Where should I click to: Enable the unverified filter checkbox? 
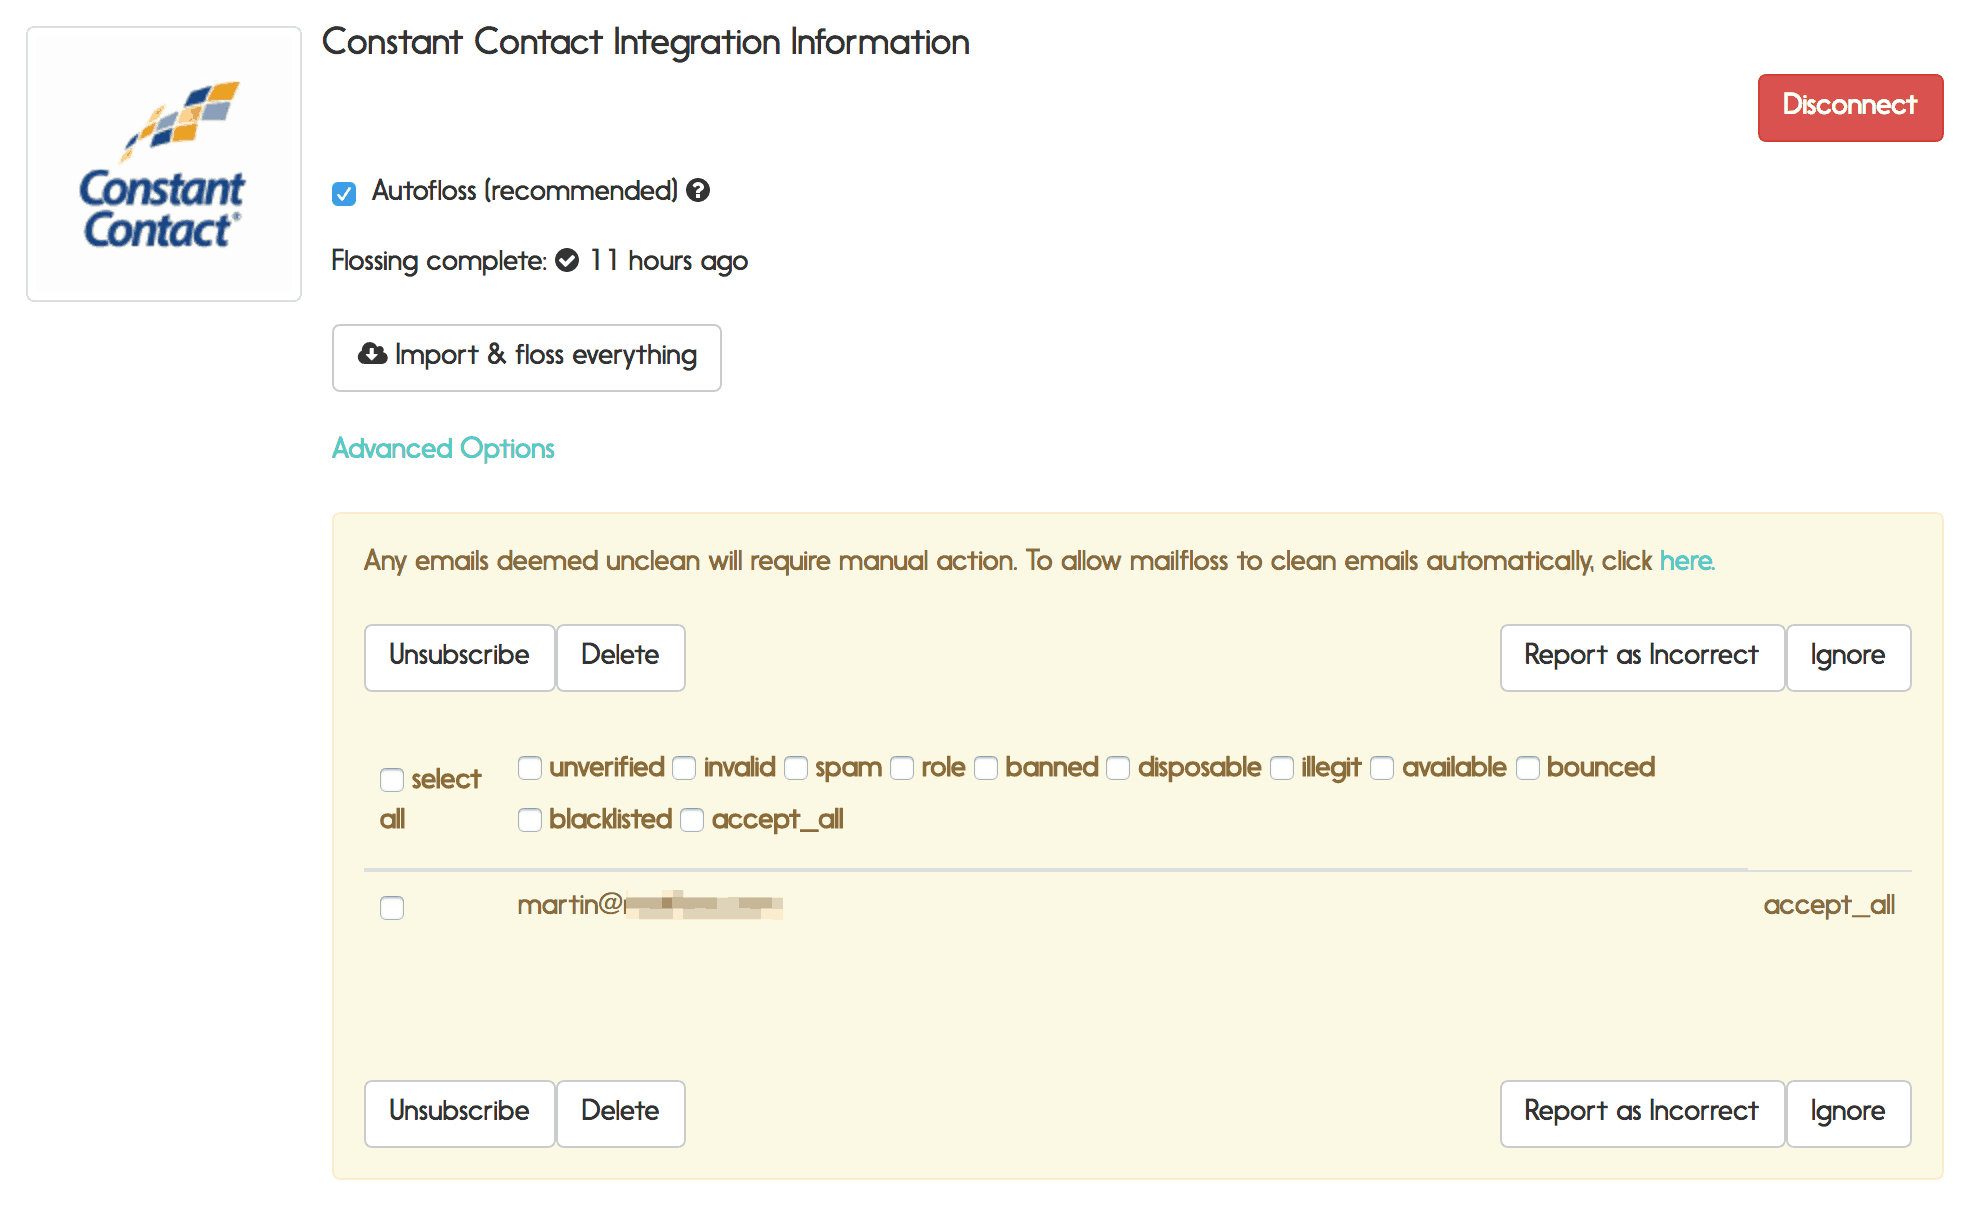530,767
